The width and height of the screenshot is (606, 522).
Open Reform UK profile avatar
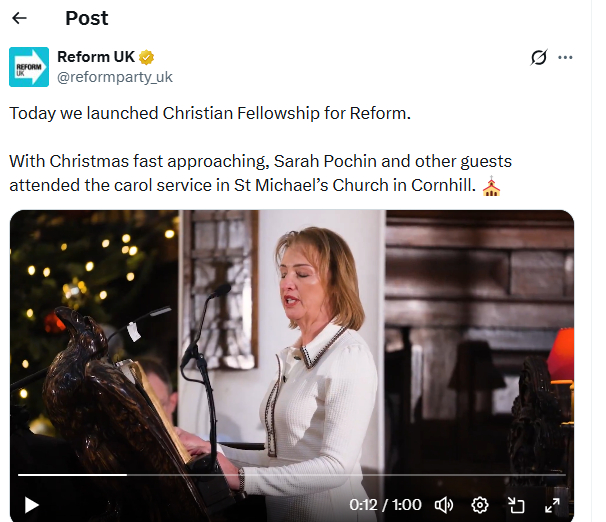[29, 66]
